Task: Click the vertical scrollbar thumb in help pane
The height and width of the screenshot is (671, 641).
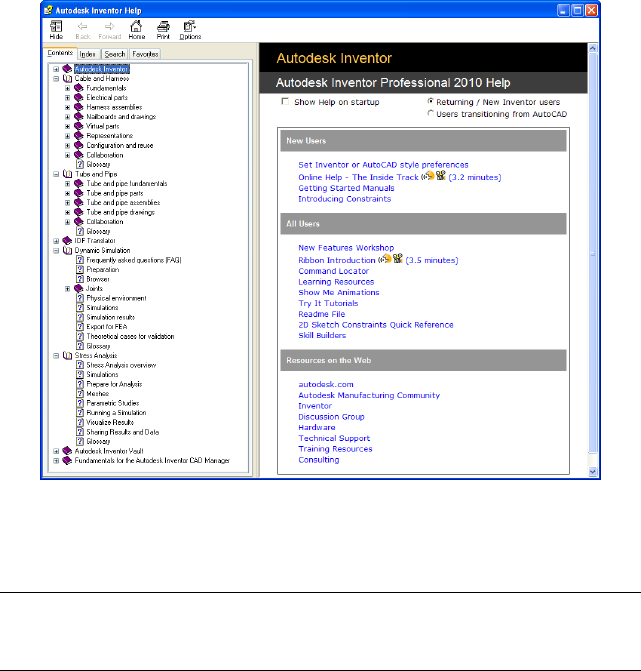Action: pyautogui.click(x=593, y=253)
